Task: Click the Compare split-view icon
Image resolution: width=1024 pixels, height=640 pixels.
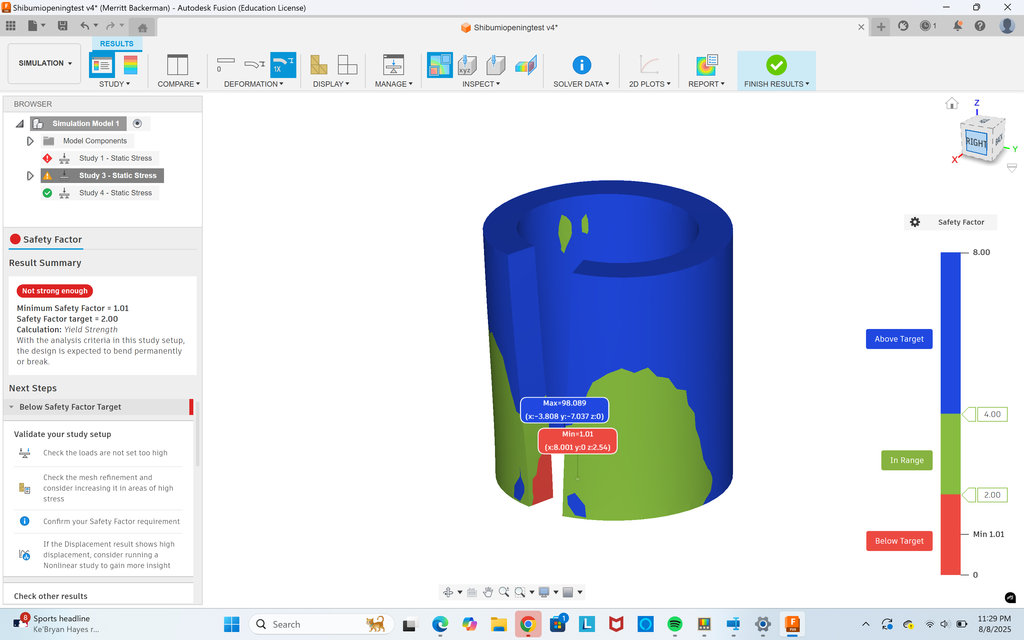Action: pyautogui.click(x=178, y=65)
